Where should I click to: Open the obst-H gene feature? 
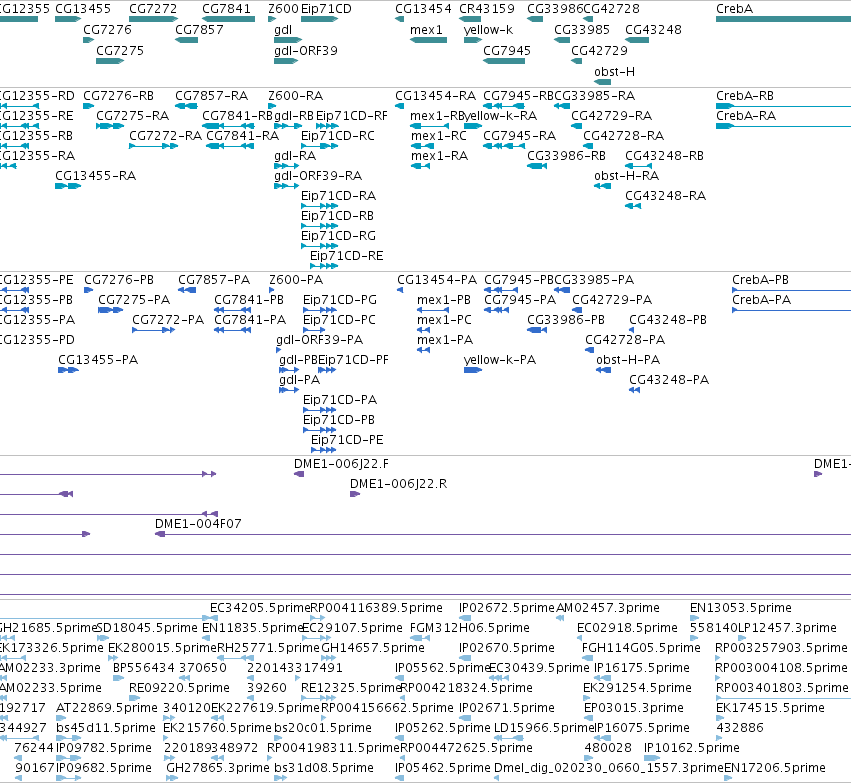point(602,82)
